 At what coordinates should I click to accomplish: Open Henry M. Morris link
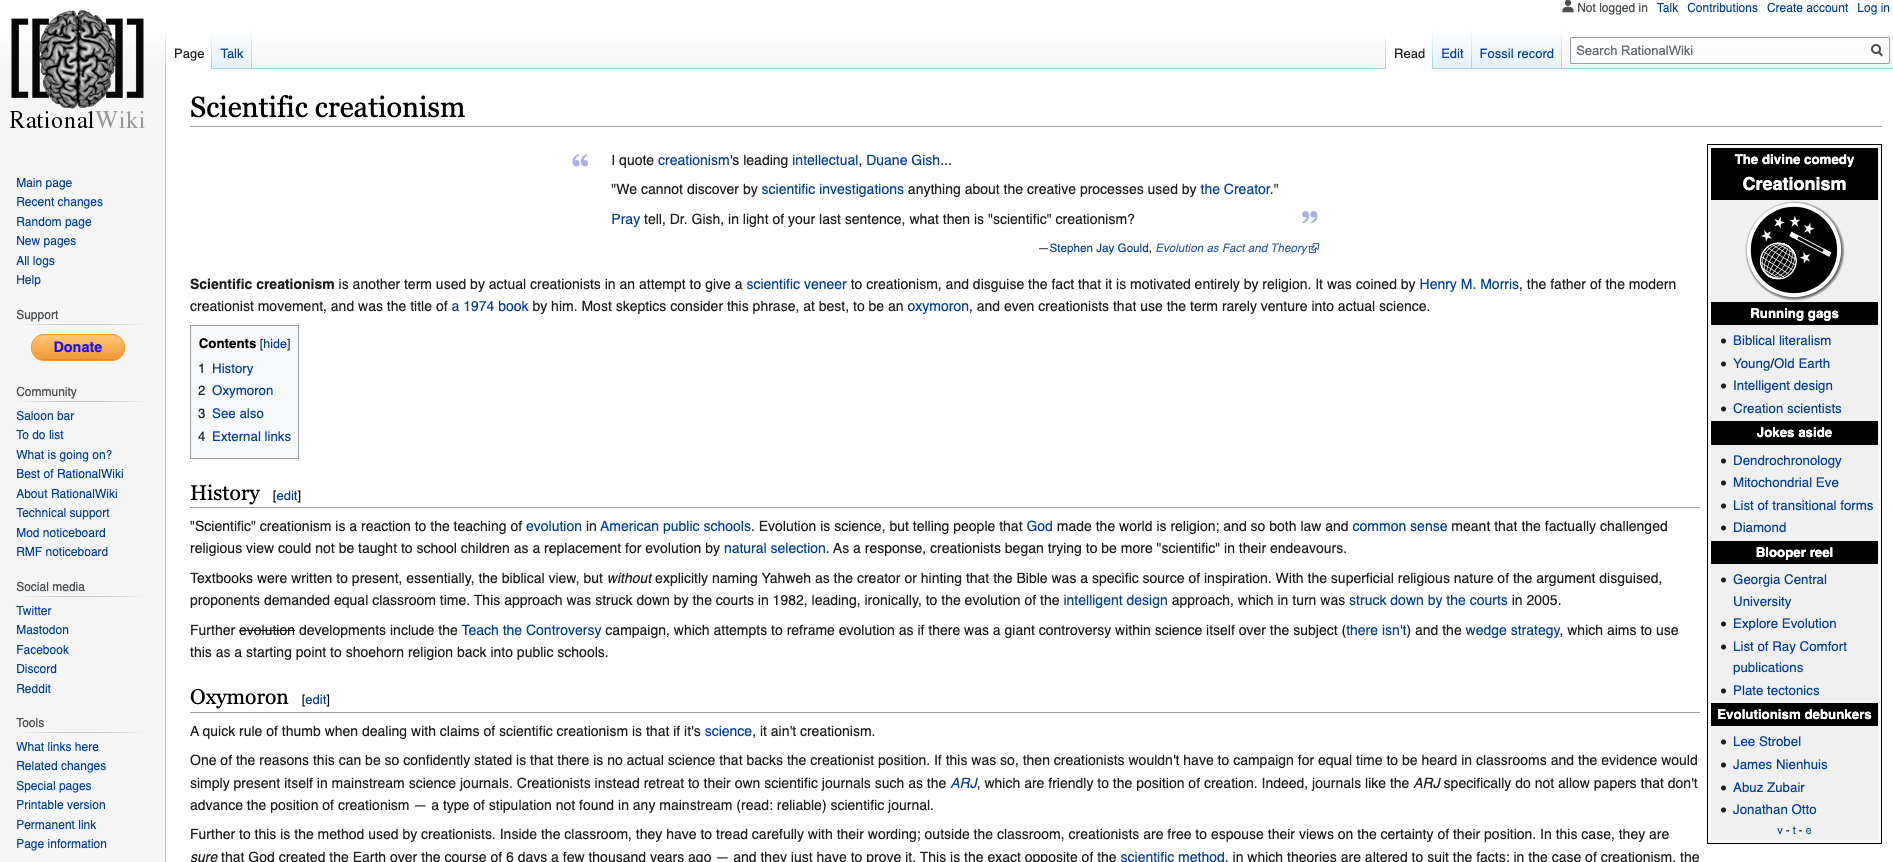pyautogui.click(x=1469, y=284)
